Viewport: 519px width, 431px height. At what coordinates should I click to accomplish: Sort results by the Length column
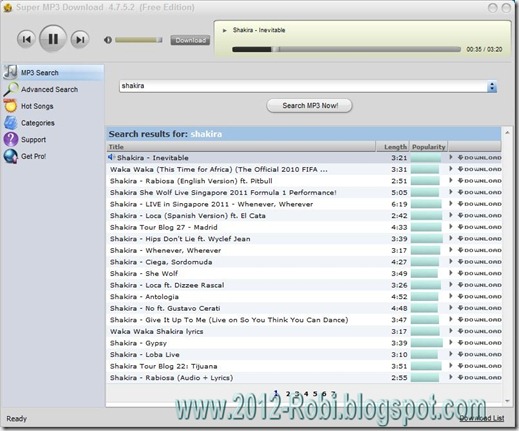pyautogui.click(x=393, y=147)
